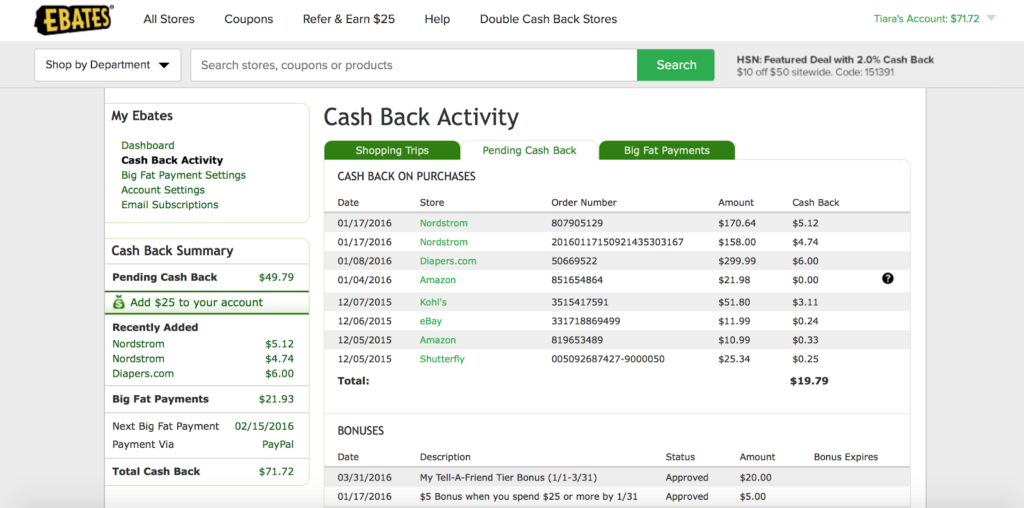
Task: Open Amazon store link dated 01/04/2016
Action: pyautogui.click(x=438, y=279)
